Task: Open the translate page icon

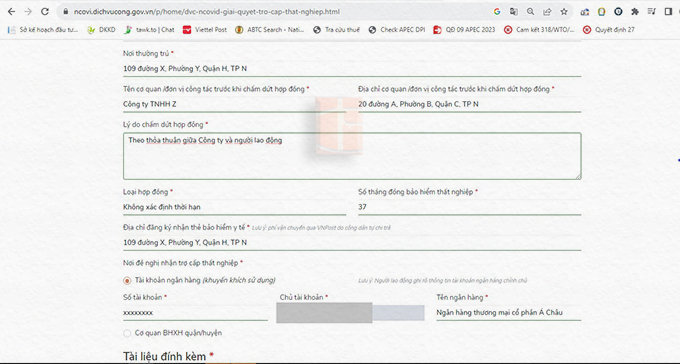Action: [x=513, y=12]
